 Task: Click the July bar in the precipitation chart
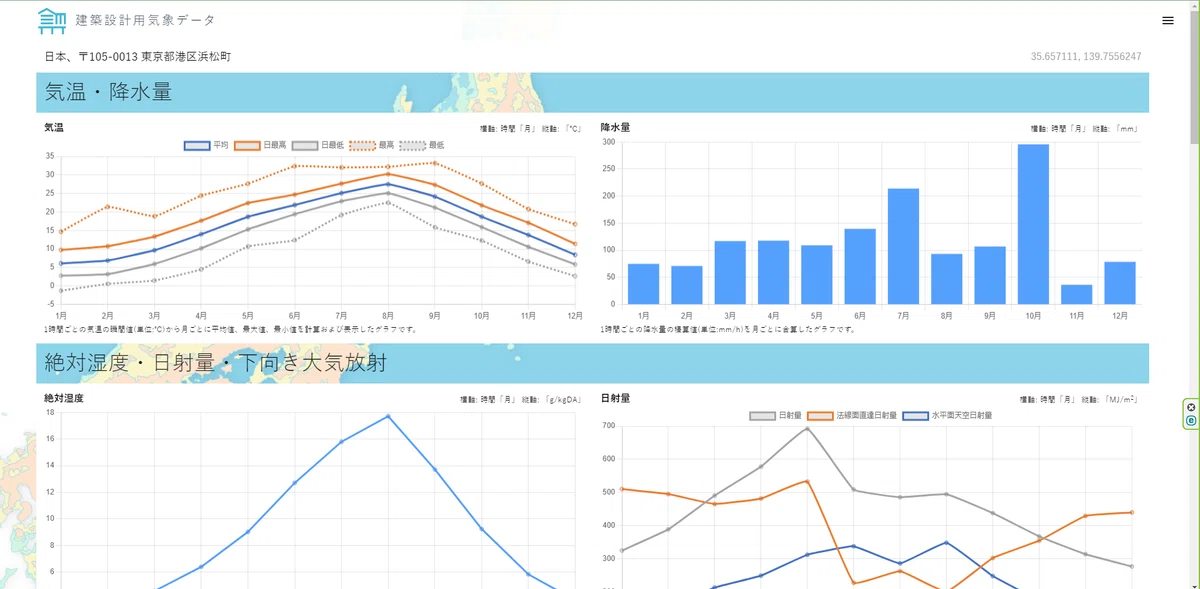903,246
